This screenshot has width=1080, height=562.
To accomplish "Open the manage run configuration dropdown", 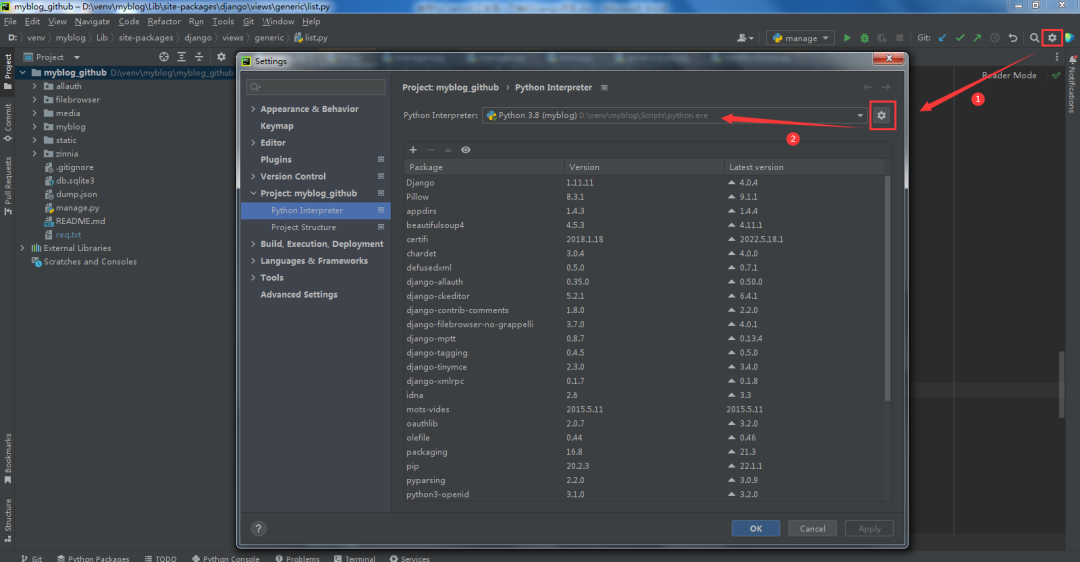I will 800,38.
